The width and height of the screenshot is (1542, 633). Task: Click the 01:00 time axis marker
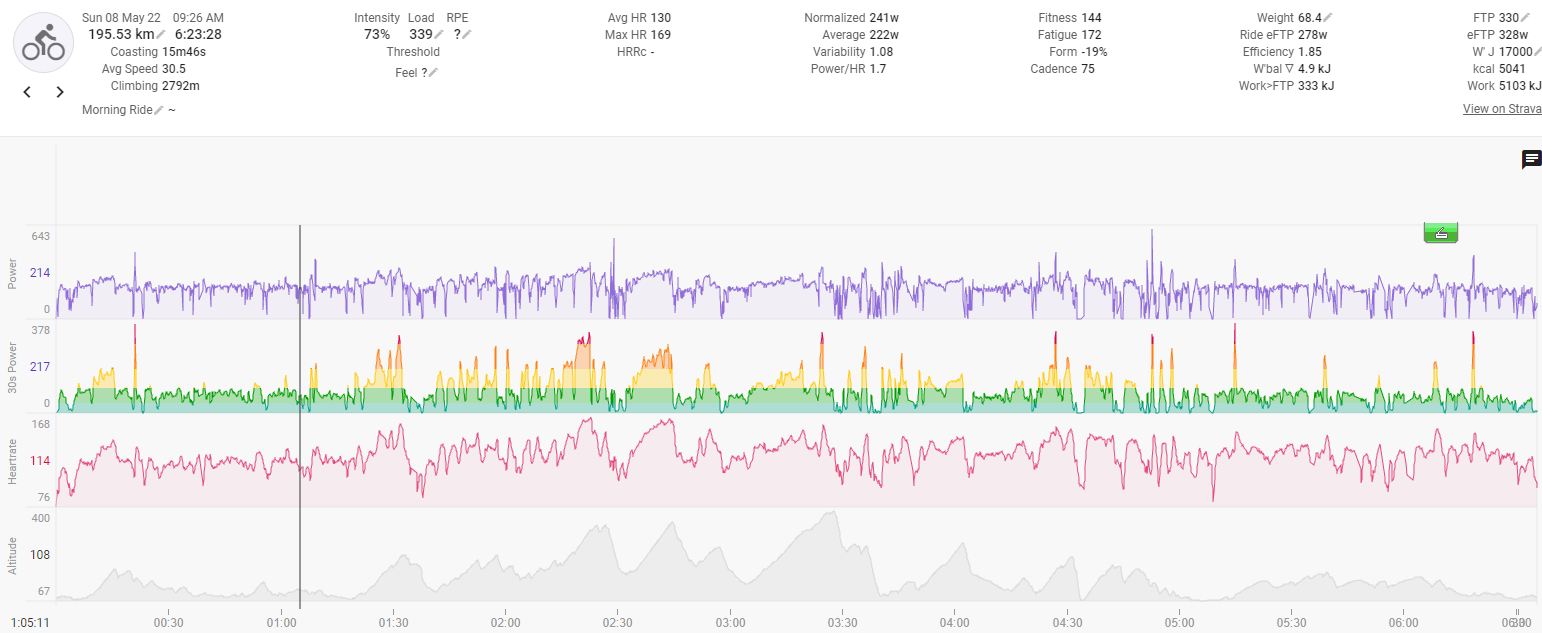point(281,622)
